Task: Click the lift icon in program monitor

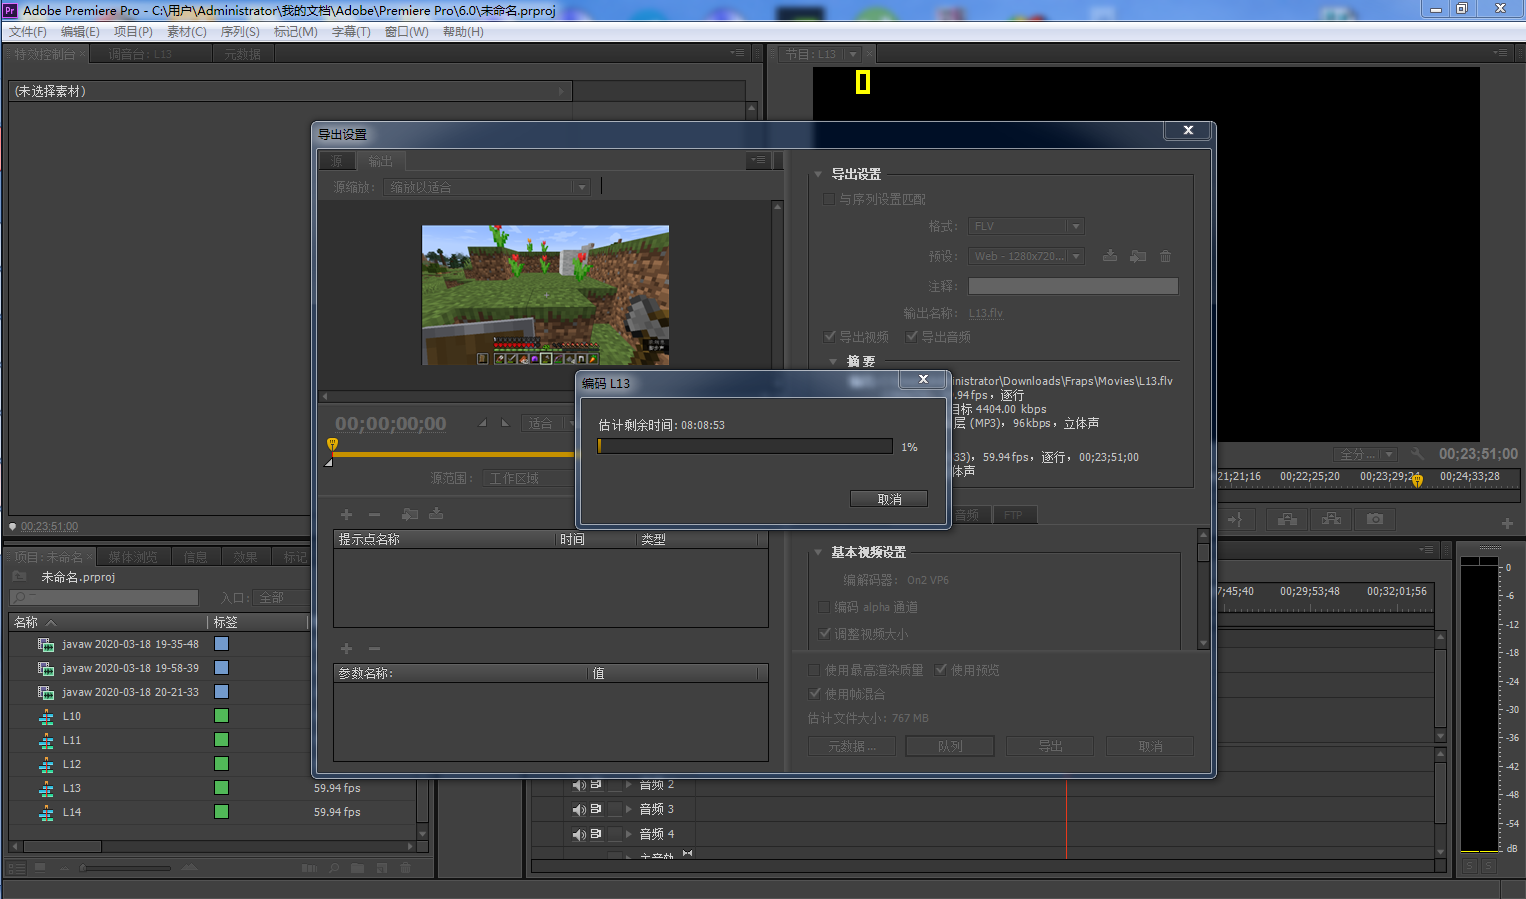Action: click(x=1287, y=519)
